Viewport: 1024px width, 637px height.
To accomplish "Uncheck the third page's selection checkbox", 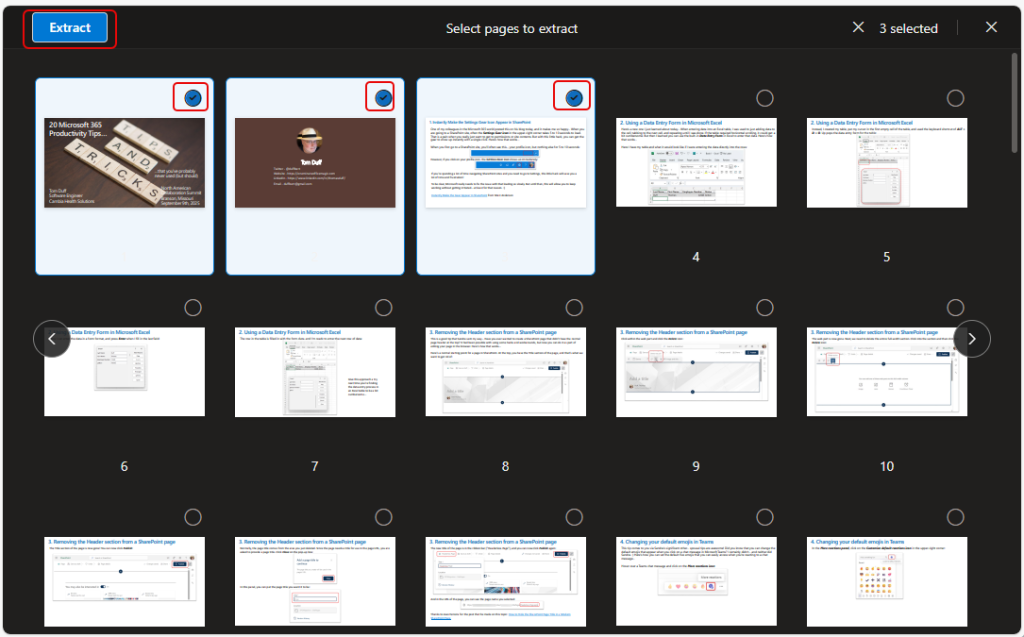I will [x=574, y=98].
